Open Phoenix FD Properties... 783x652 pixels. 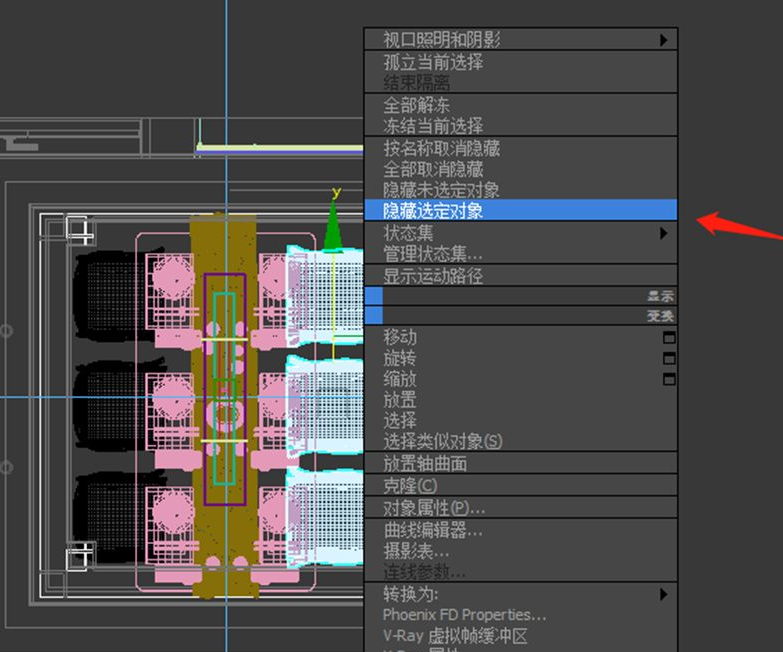click(x=521, y=615)
